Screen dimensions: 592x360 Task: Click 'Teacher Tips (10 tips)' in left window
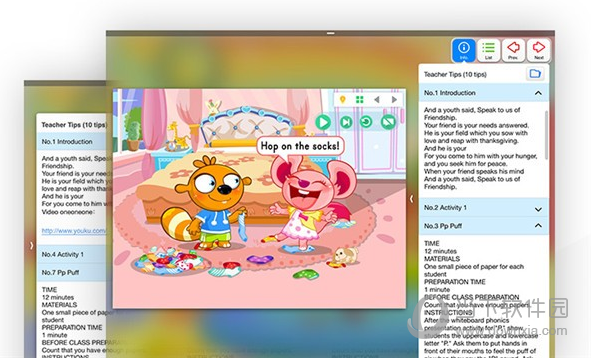click(74, 125)
